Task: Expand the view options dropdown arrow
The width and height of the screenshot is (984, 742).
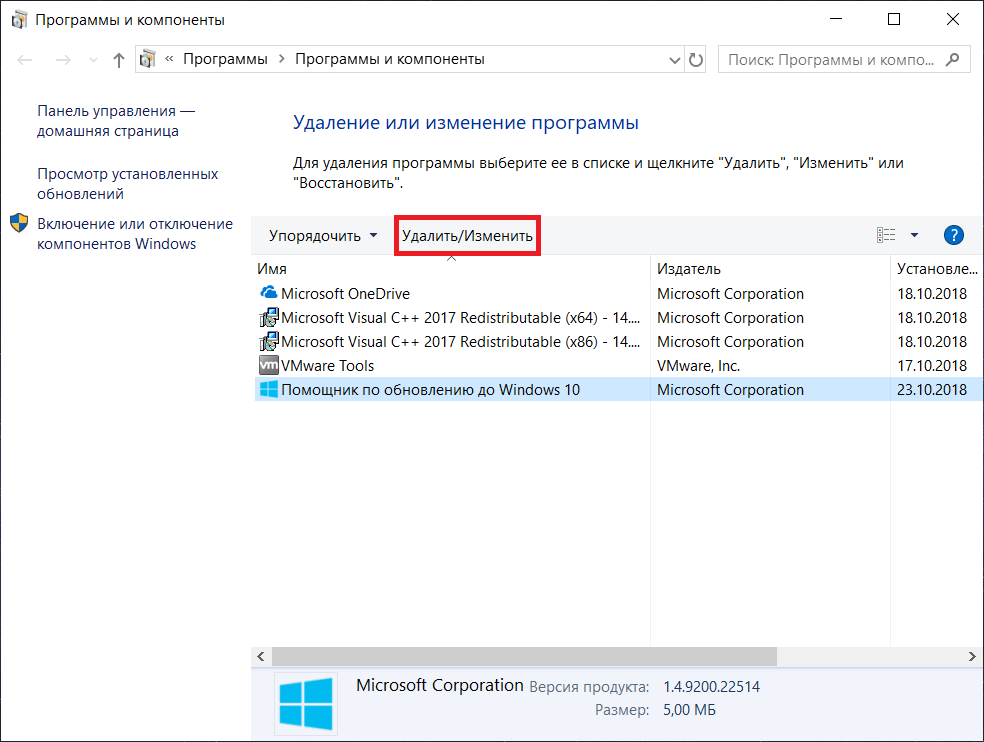Action: point(914,235)
